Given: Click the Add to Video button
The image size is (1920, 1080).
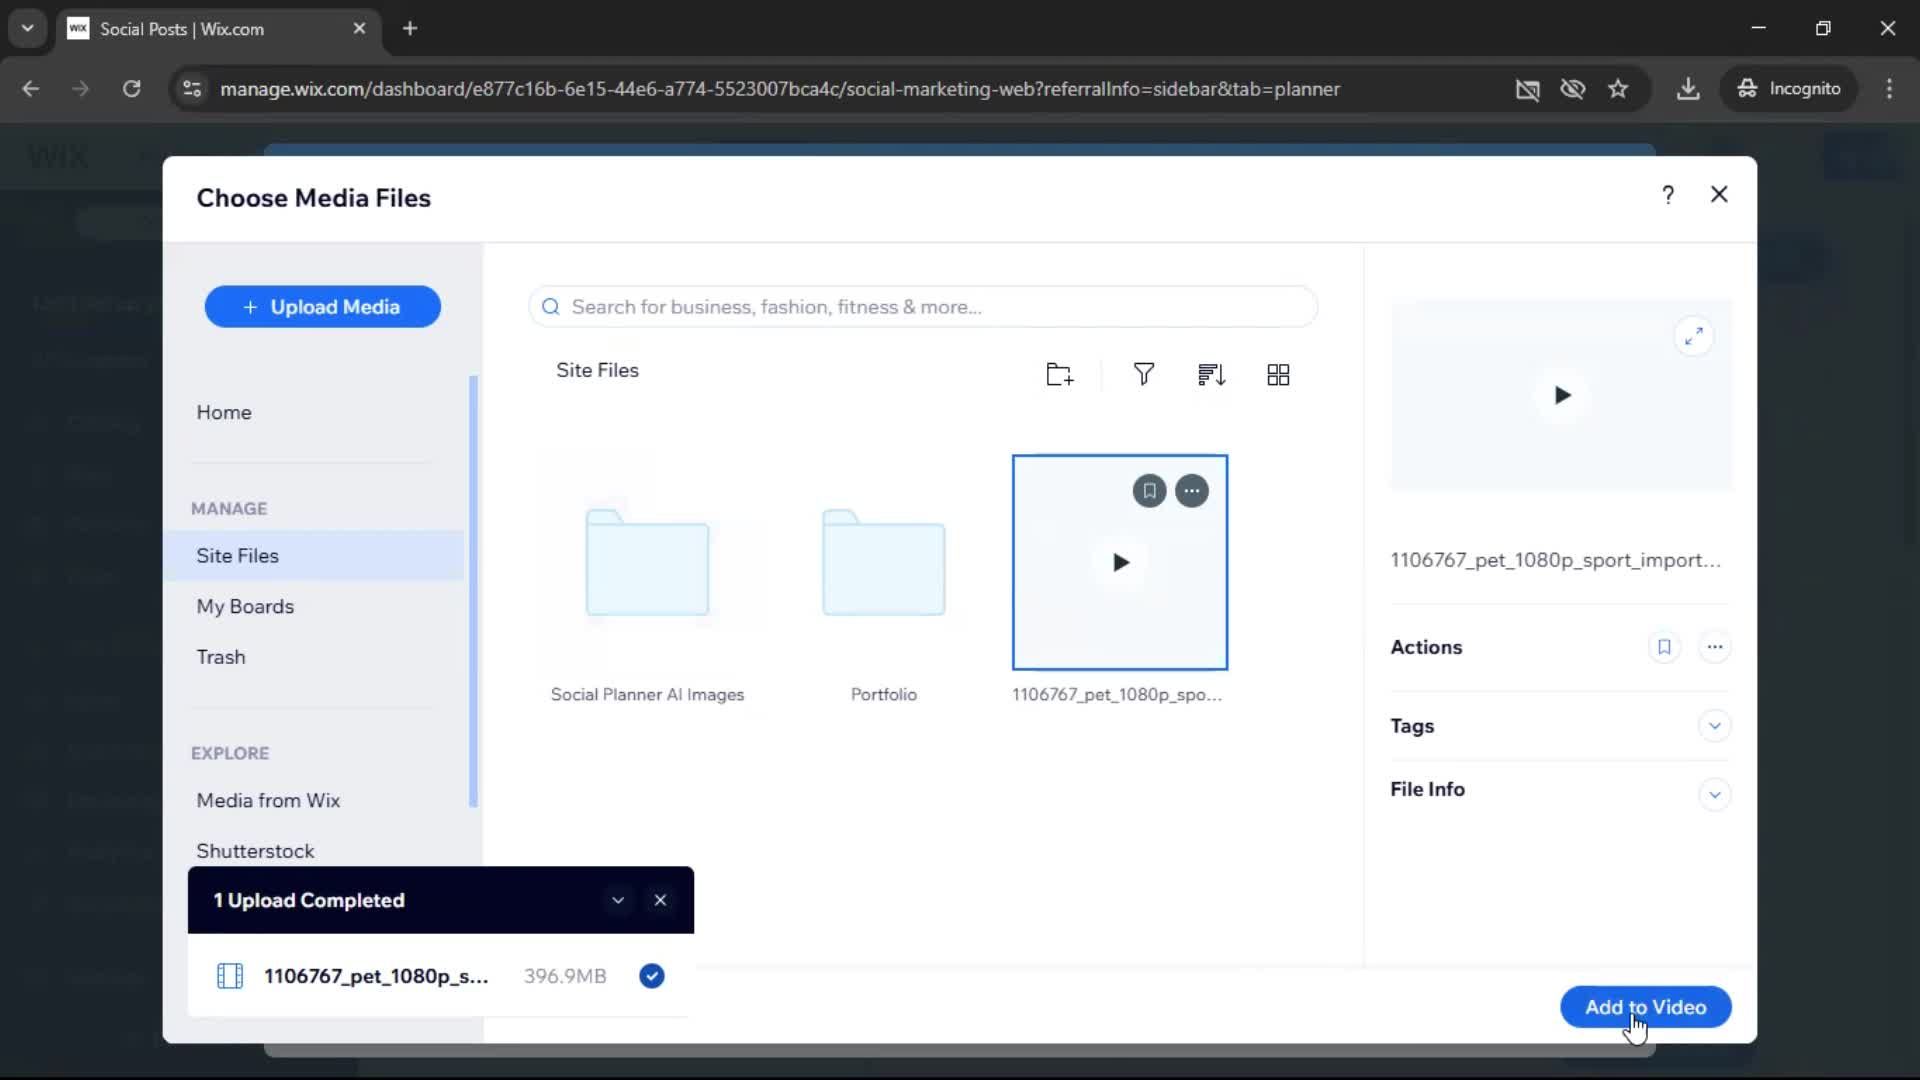Looking at the screenshot, I should click(x=1645, y=1007).
